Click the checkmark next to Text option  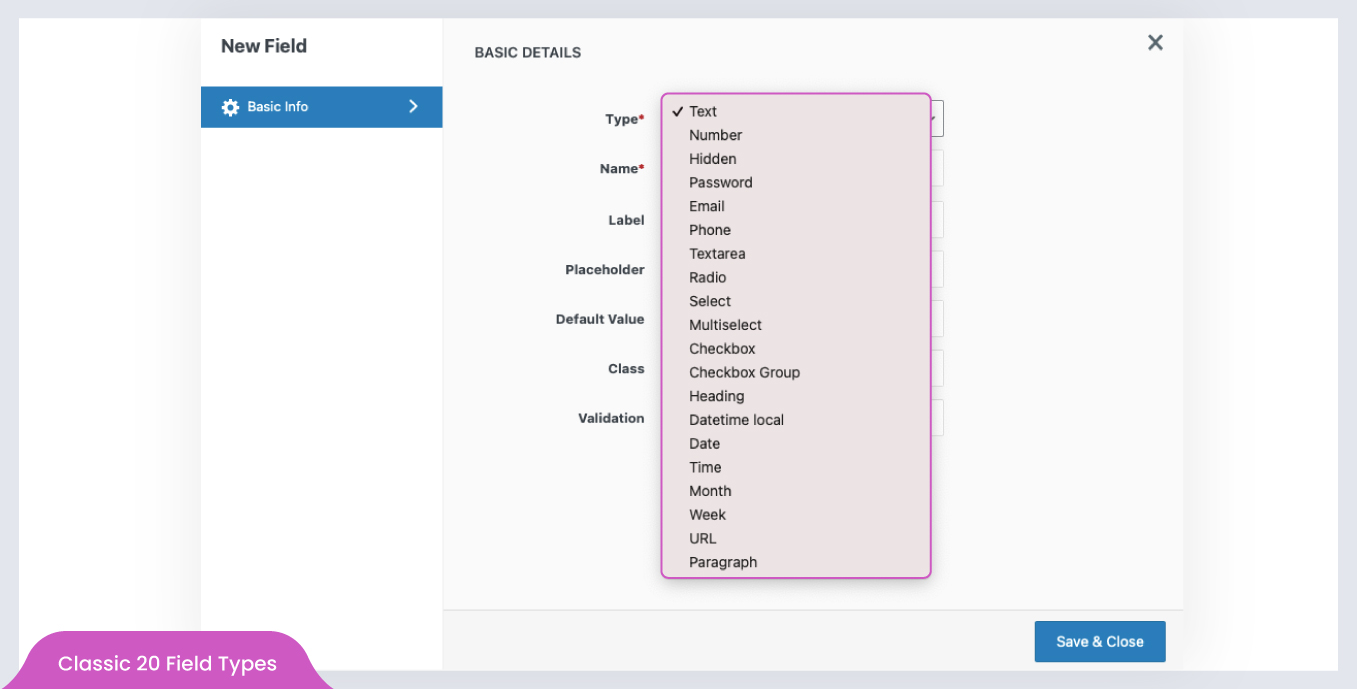679,111
